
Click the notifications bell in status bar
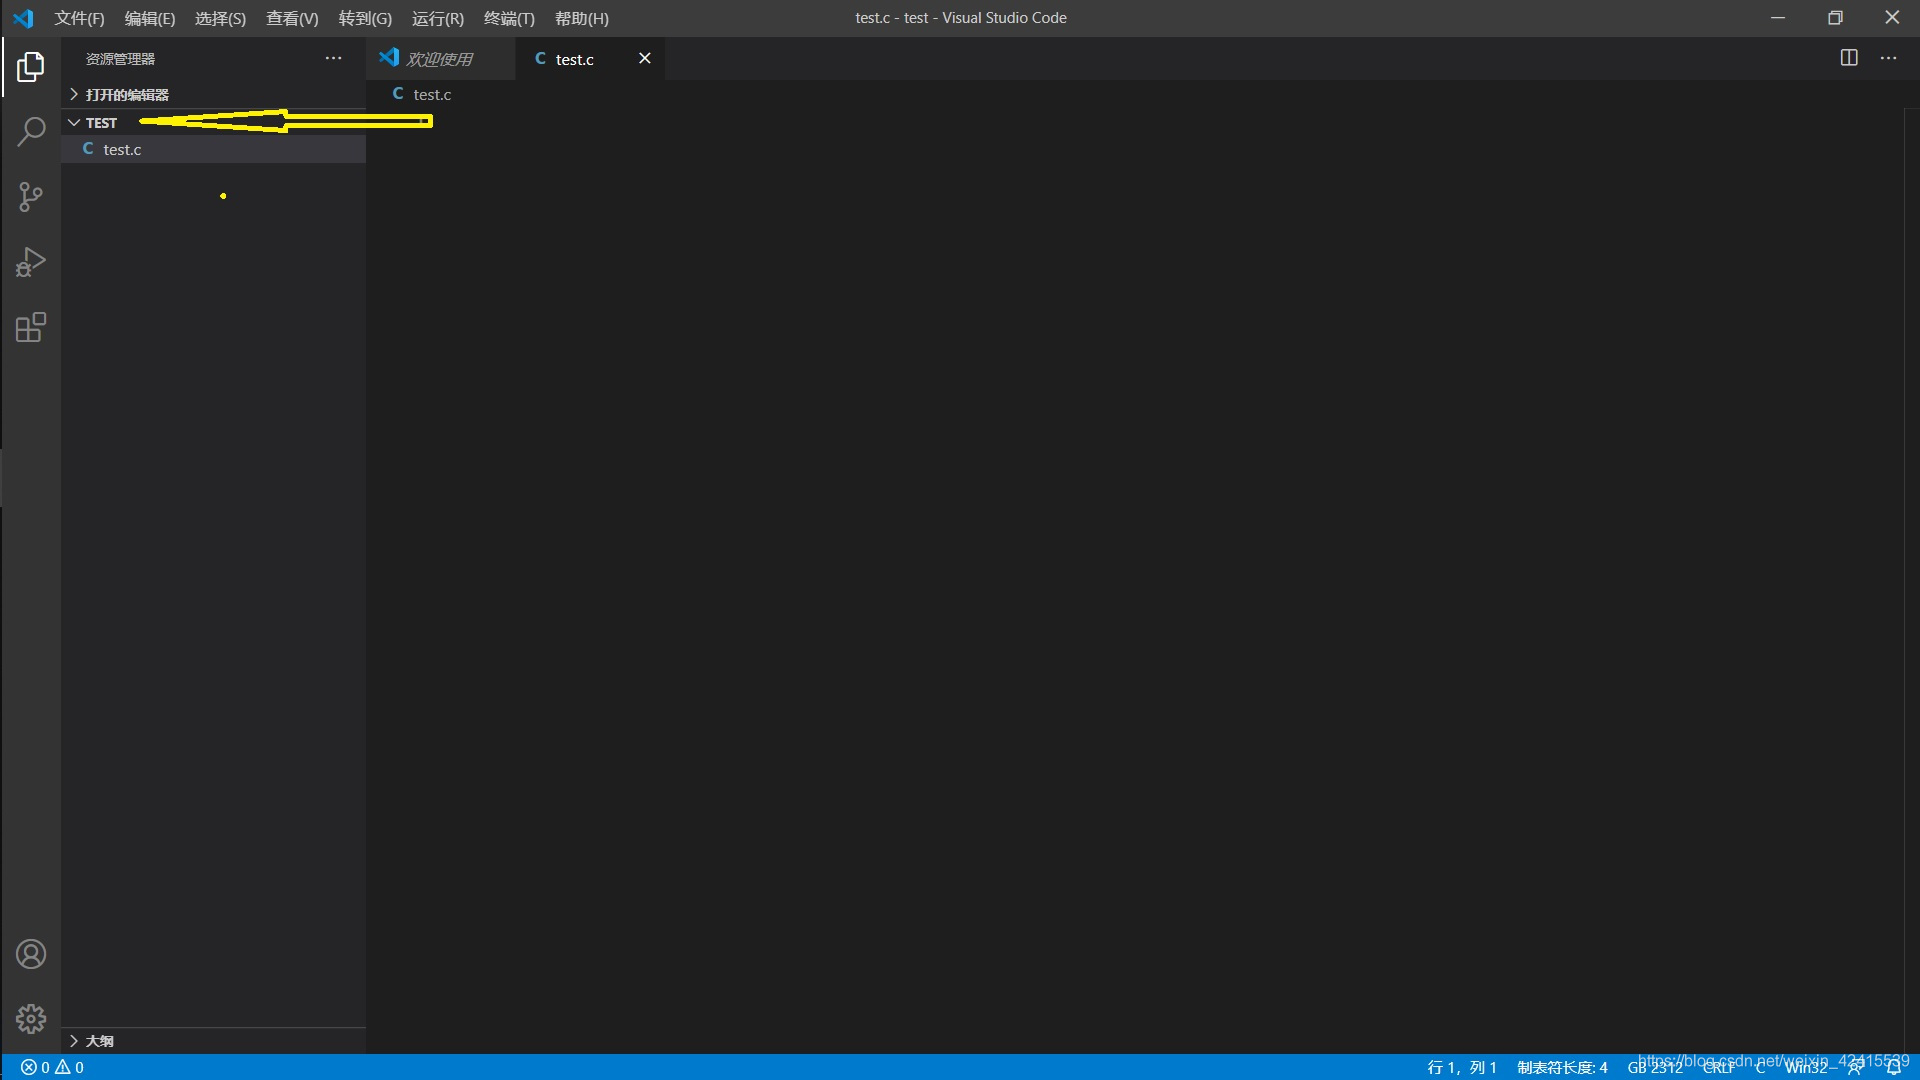click(1893, 1067)
